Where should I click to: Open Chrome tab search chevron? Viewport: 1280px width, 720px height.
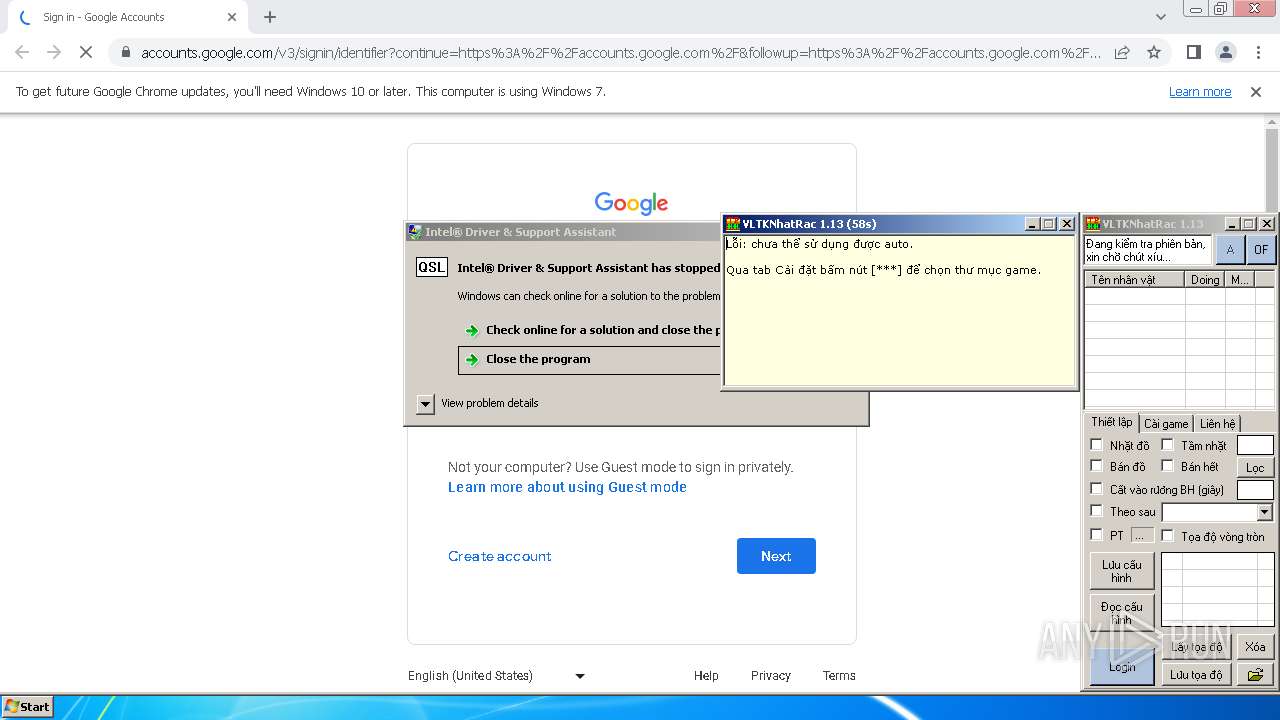pos(1160,17)
